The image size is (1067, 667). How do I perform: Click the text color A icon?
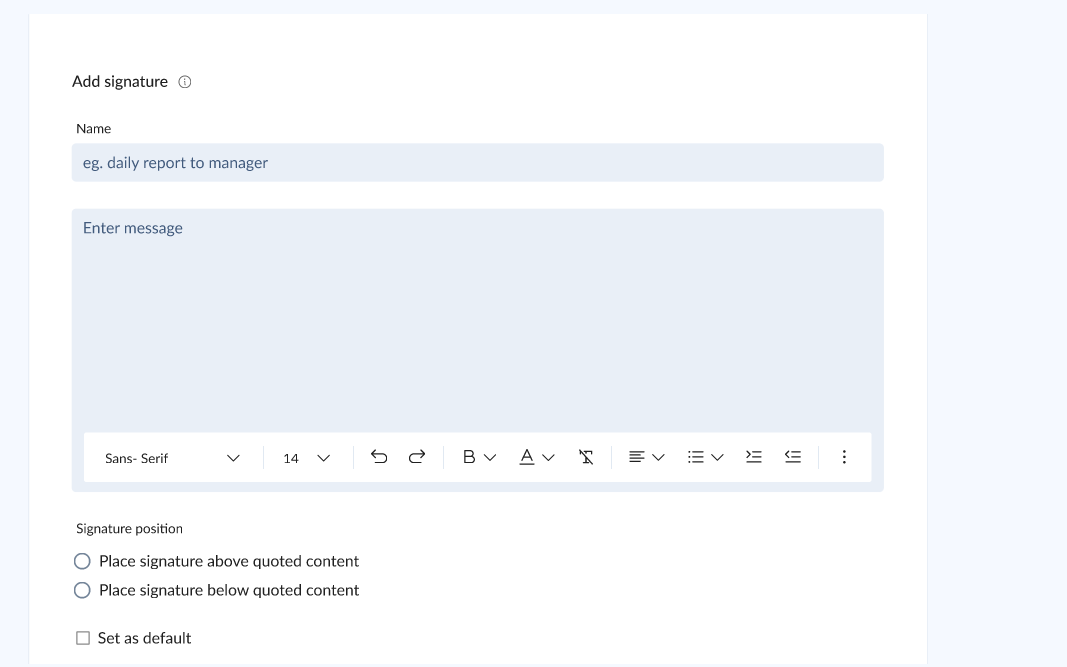tap(527, 457)
